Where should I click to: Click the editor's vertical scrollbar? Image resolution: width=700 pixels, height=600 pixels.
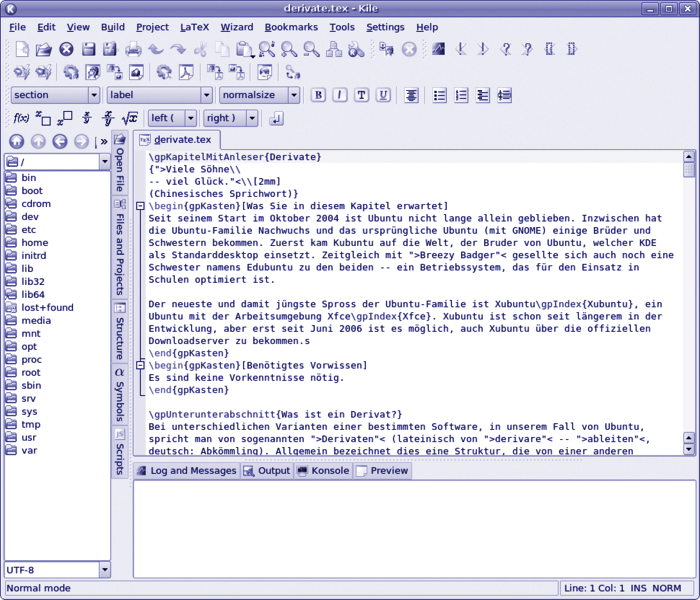point(689,300)
